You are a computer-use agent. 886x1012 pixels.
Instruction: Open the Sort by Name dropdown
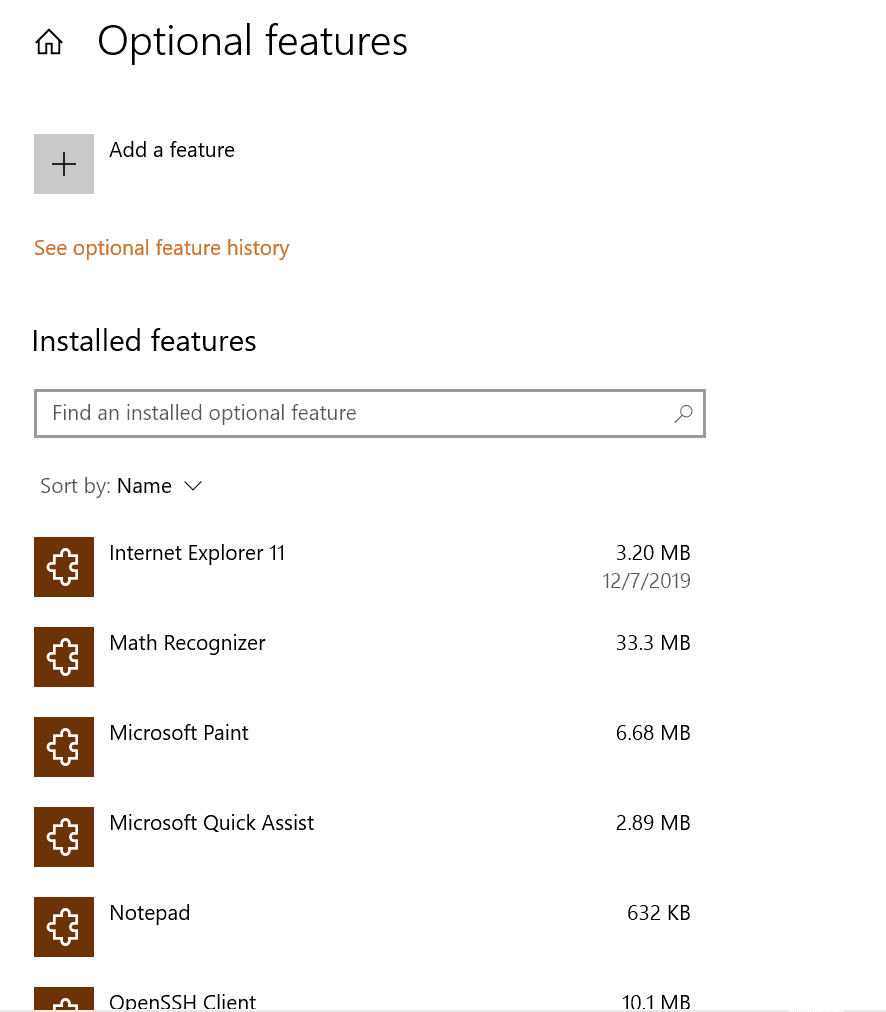(122, 486)
